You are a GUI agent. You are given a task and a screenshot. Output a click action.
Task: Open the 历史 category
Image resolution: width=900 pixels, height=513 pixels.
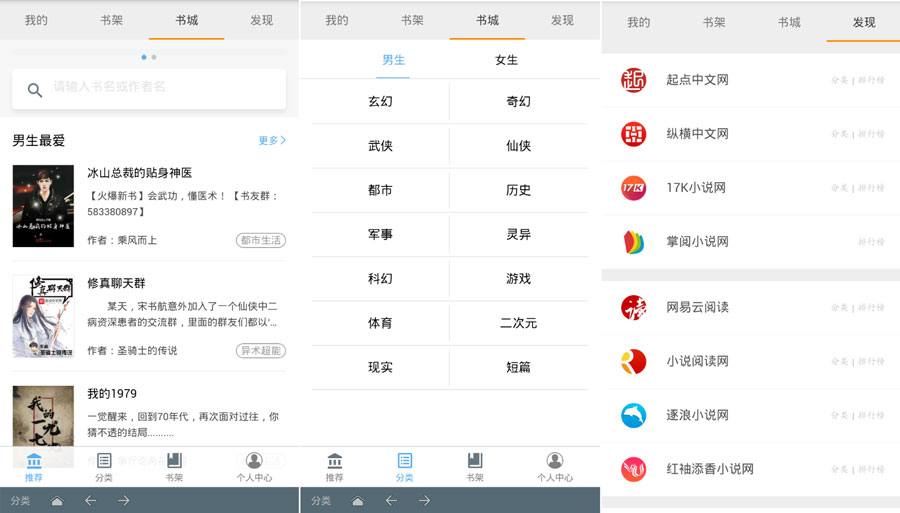coord(518,190)
